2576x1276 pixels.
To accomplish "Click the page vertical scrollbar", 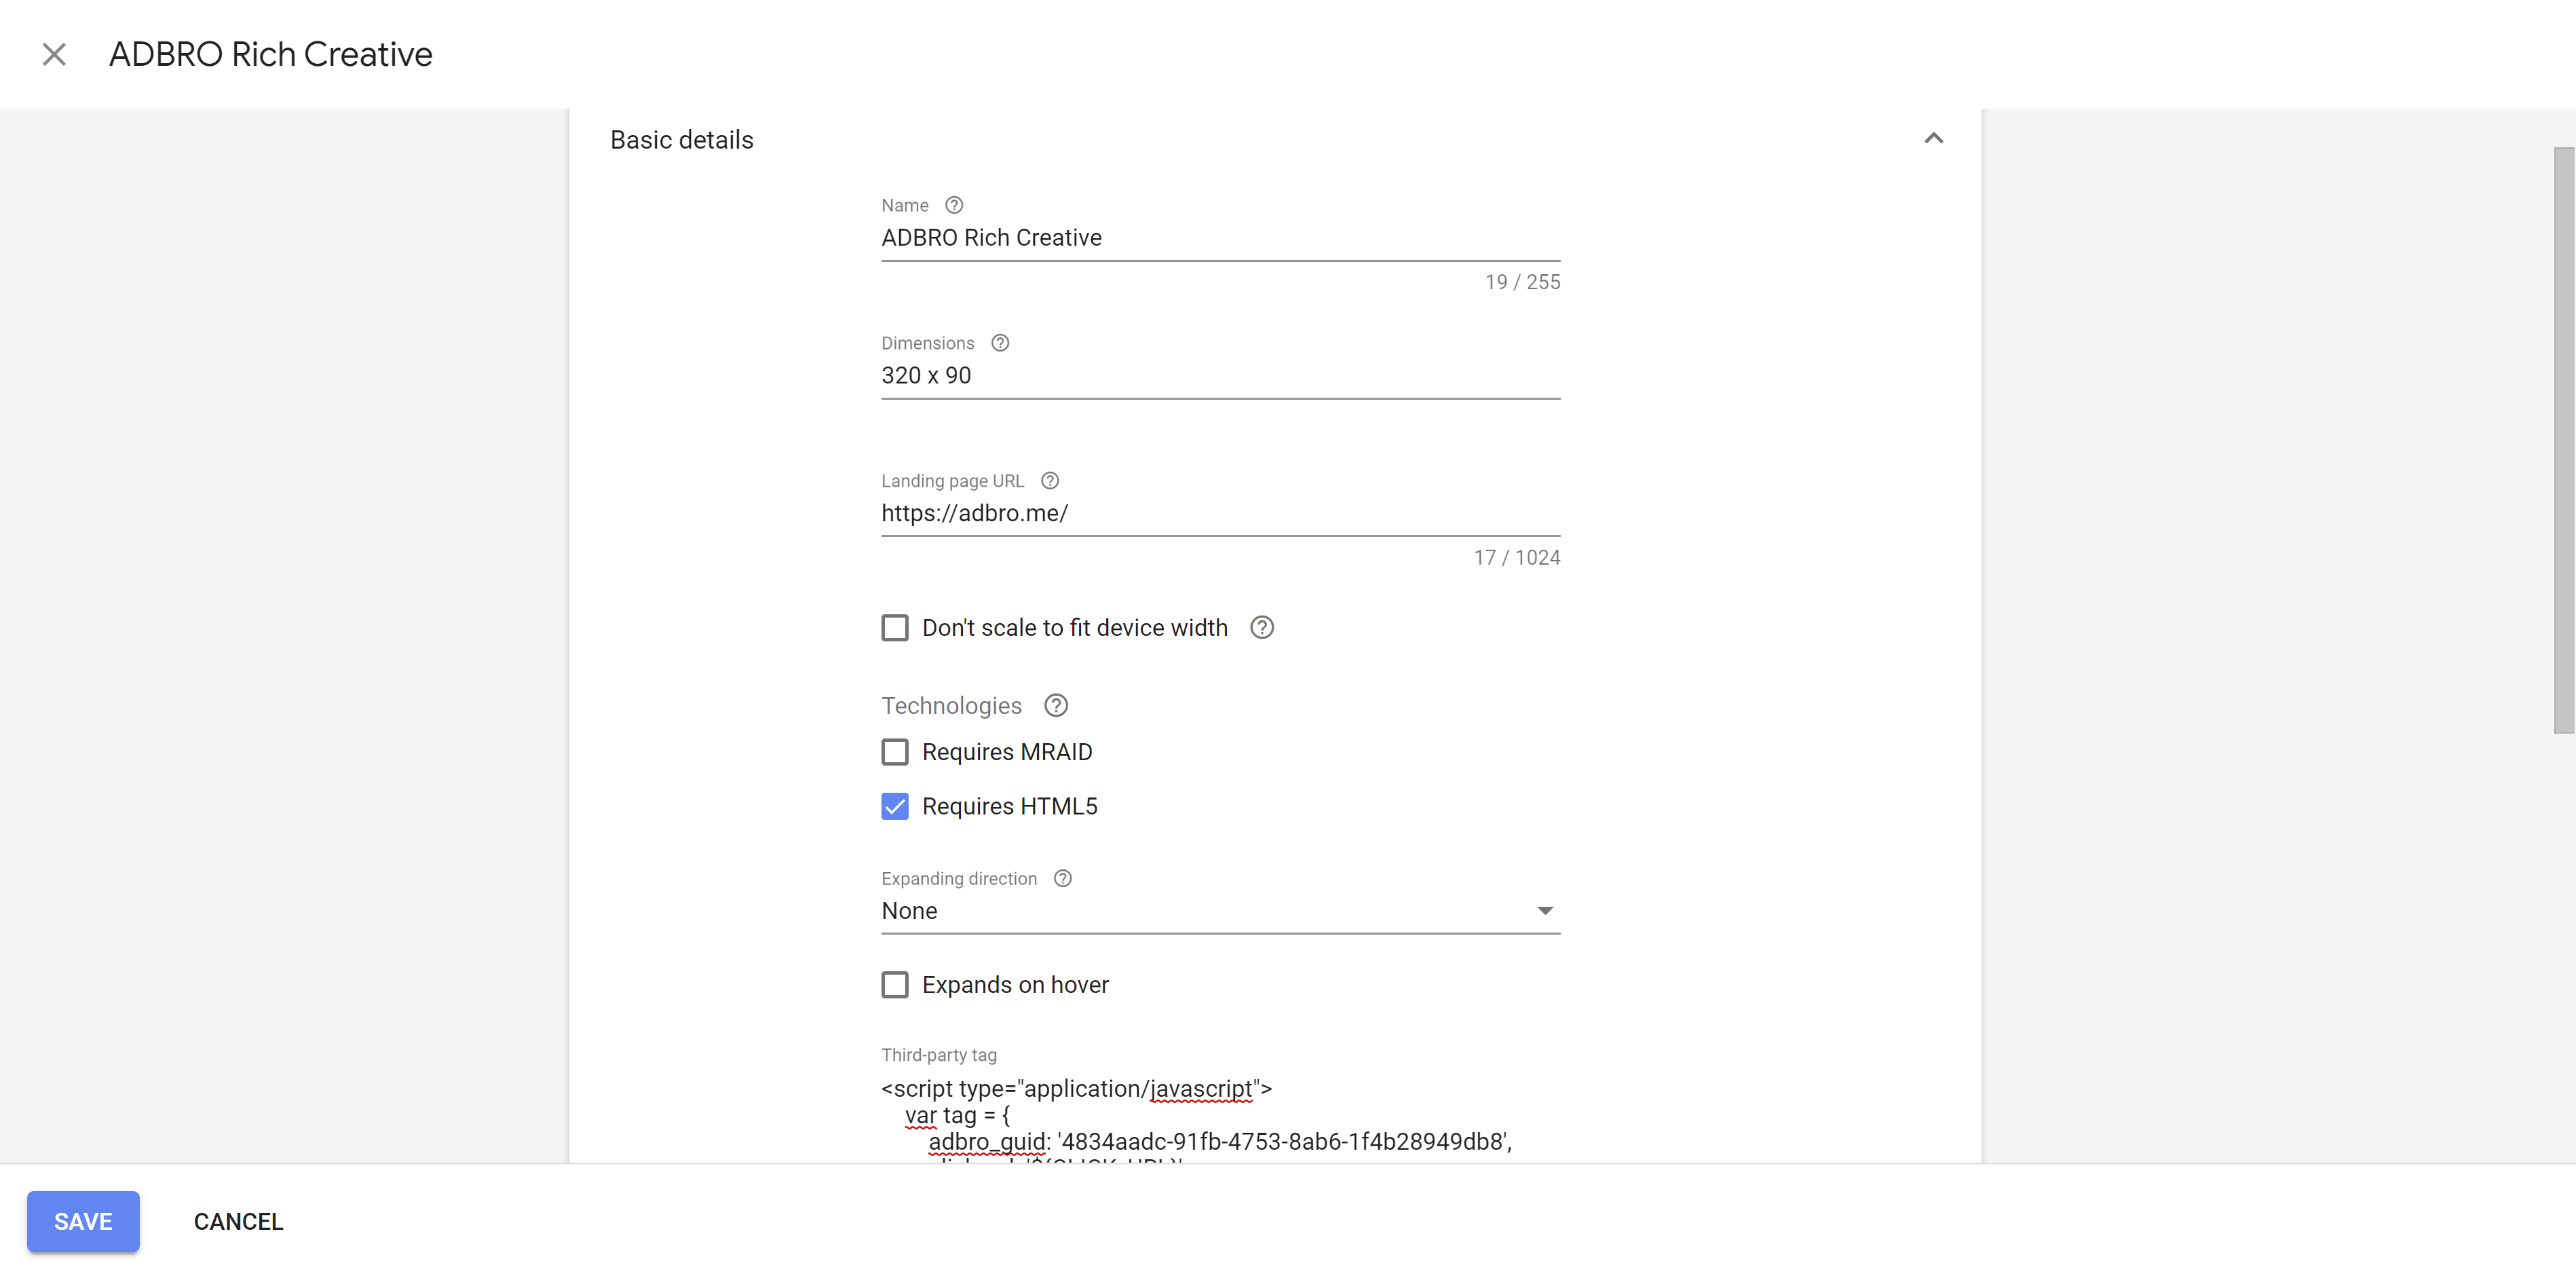I will (x=2563, y=440).
